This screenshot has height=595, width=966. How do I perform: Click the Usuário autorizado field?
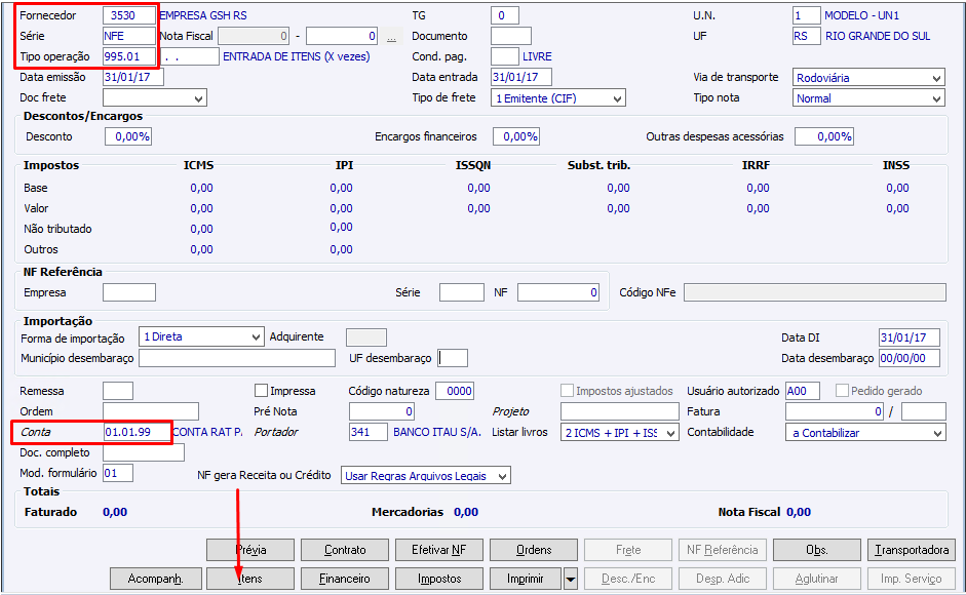(803, 391)
